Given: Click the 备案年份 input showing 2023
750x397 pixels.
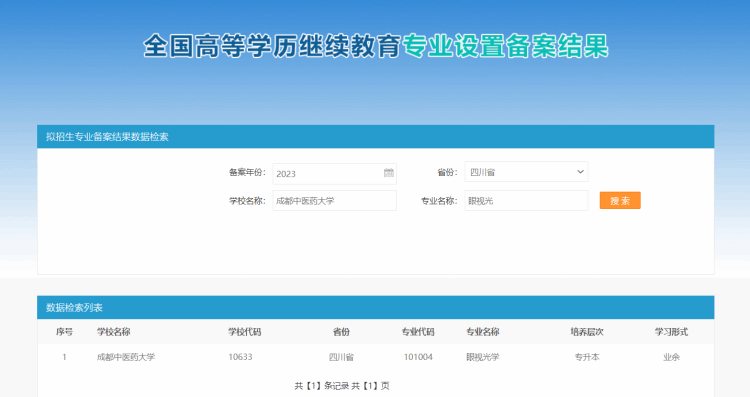Looking at the screenshot, I should coord(334,174).
